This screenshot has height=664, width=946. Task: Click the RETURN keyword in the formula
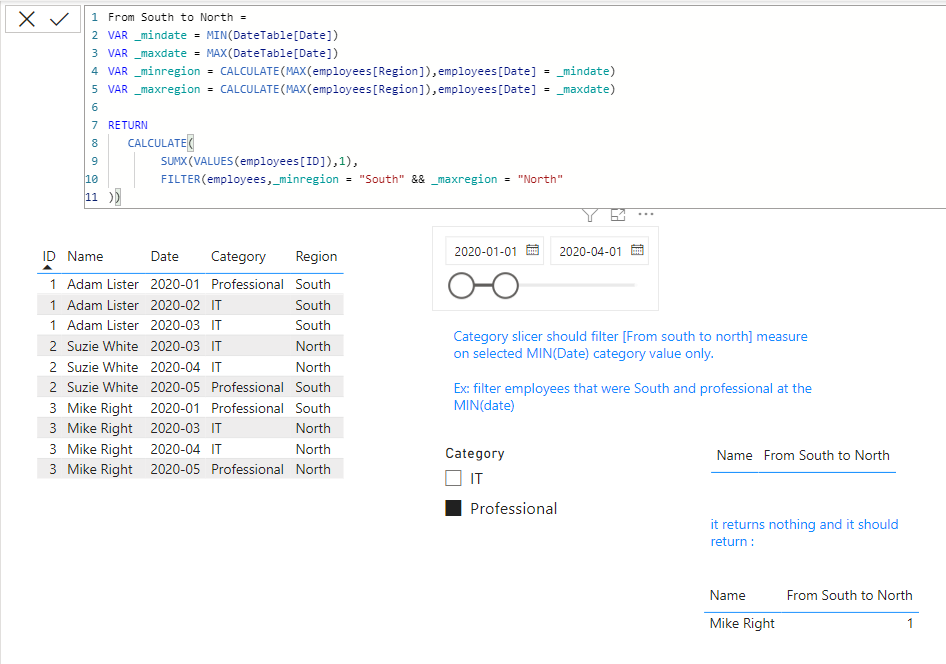coord(128,125)
